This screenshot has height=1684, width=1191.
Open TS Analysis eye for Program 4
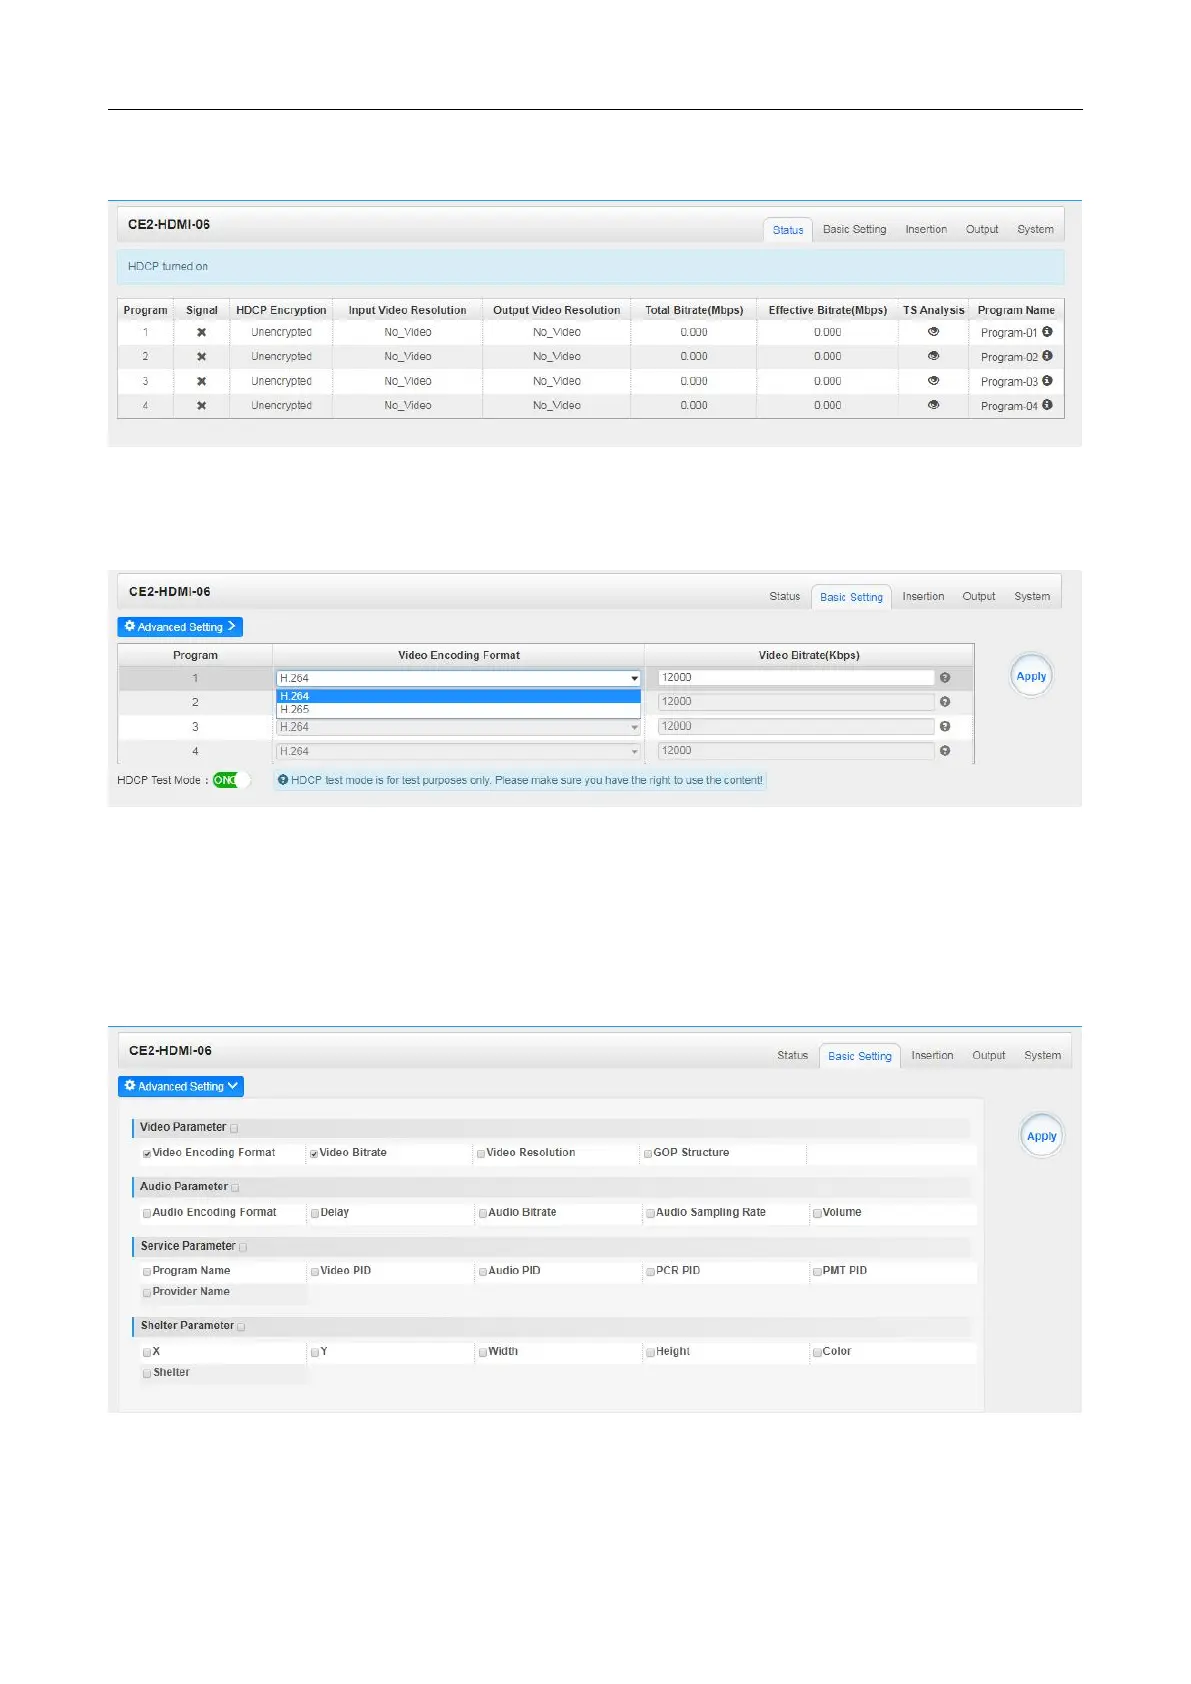(x=933, y=405)
